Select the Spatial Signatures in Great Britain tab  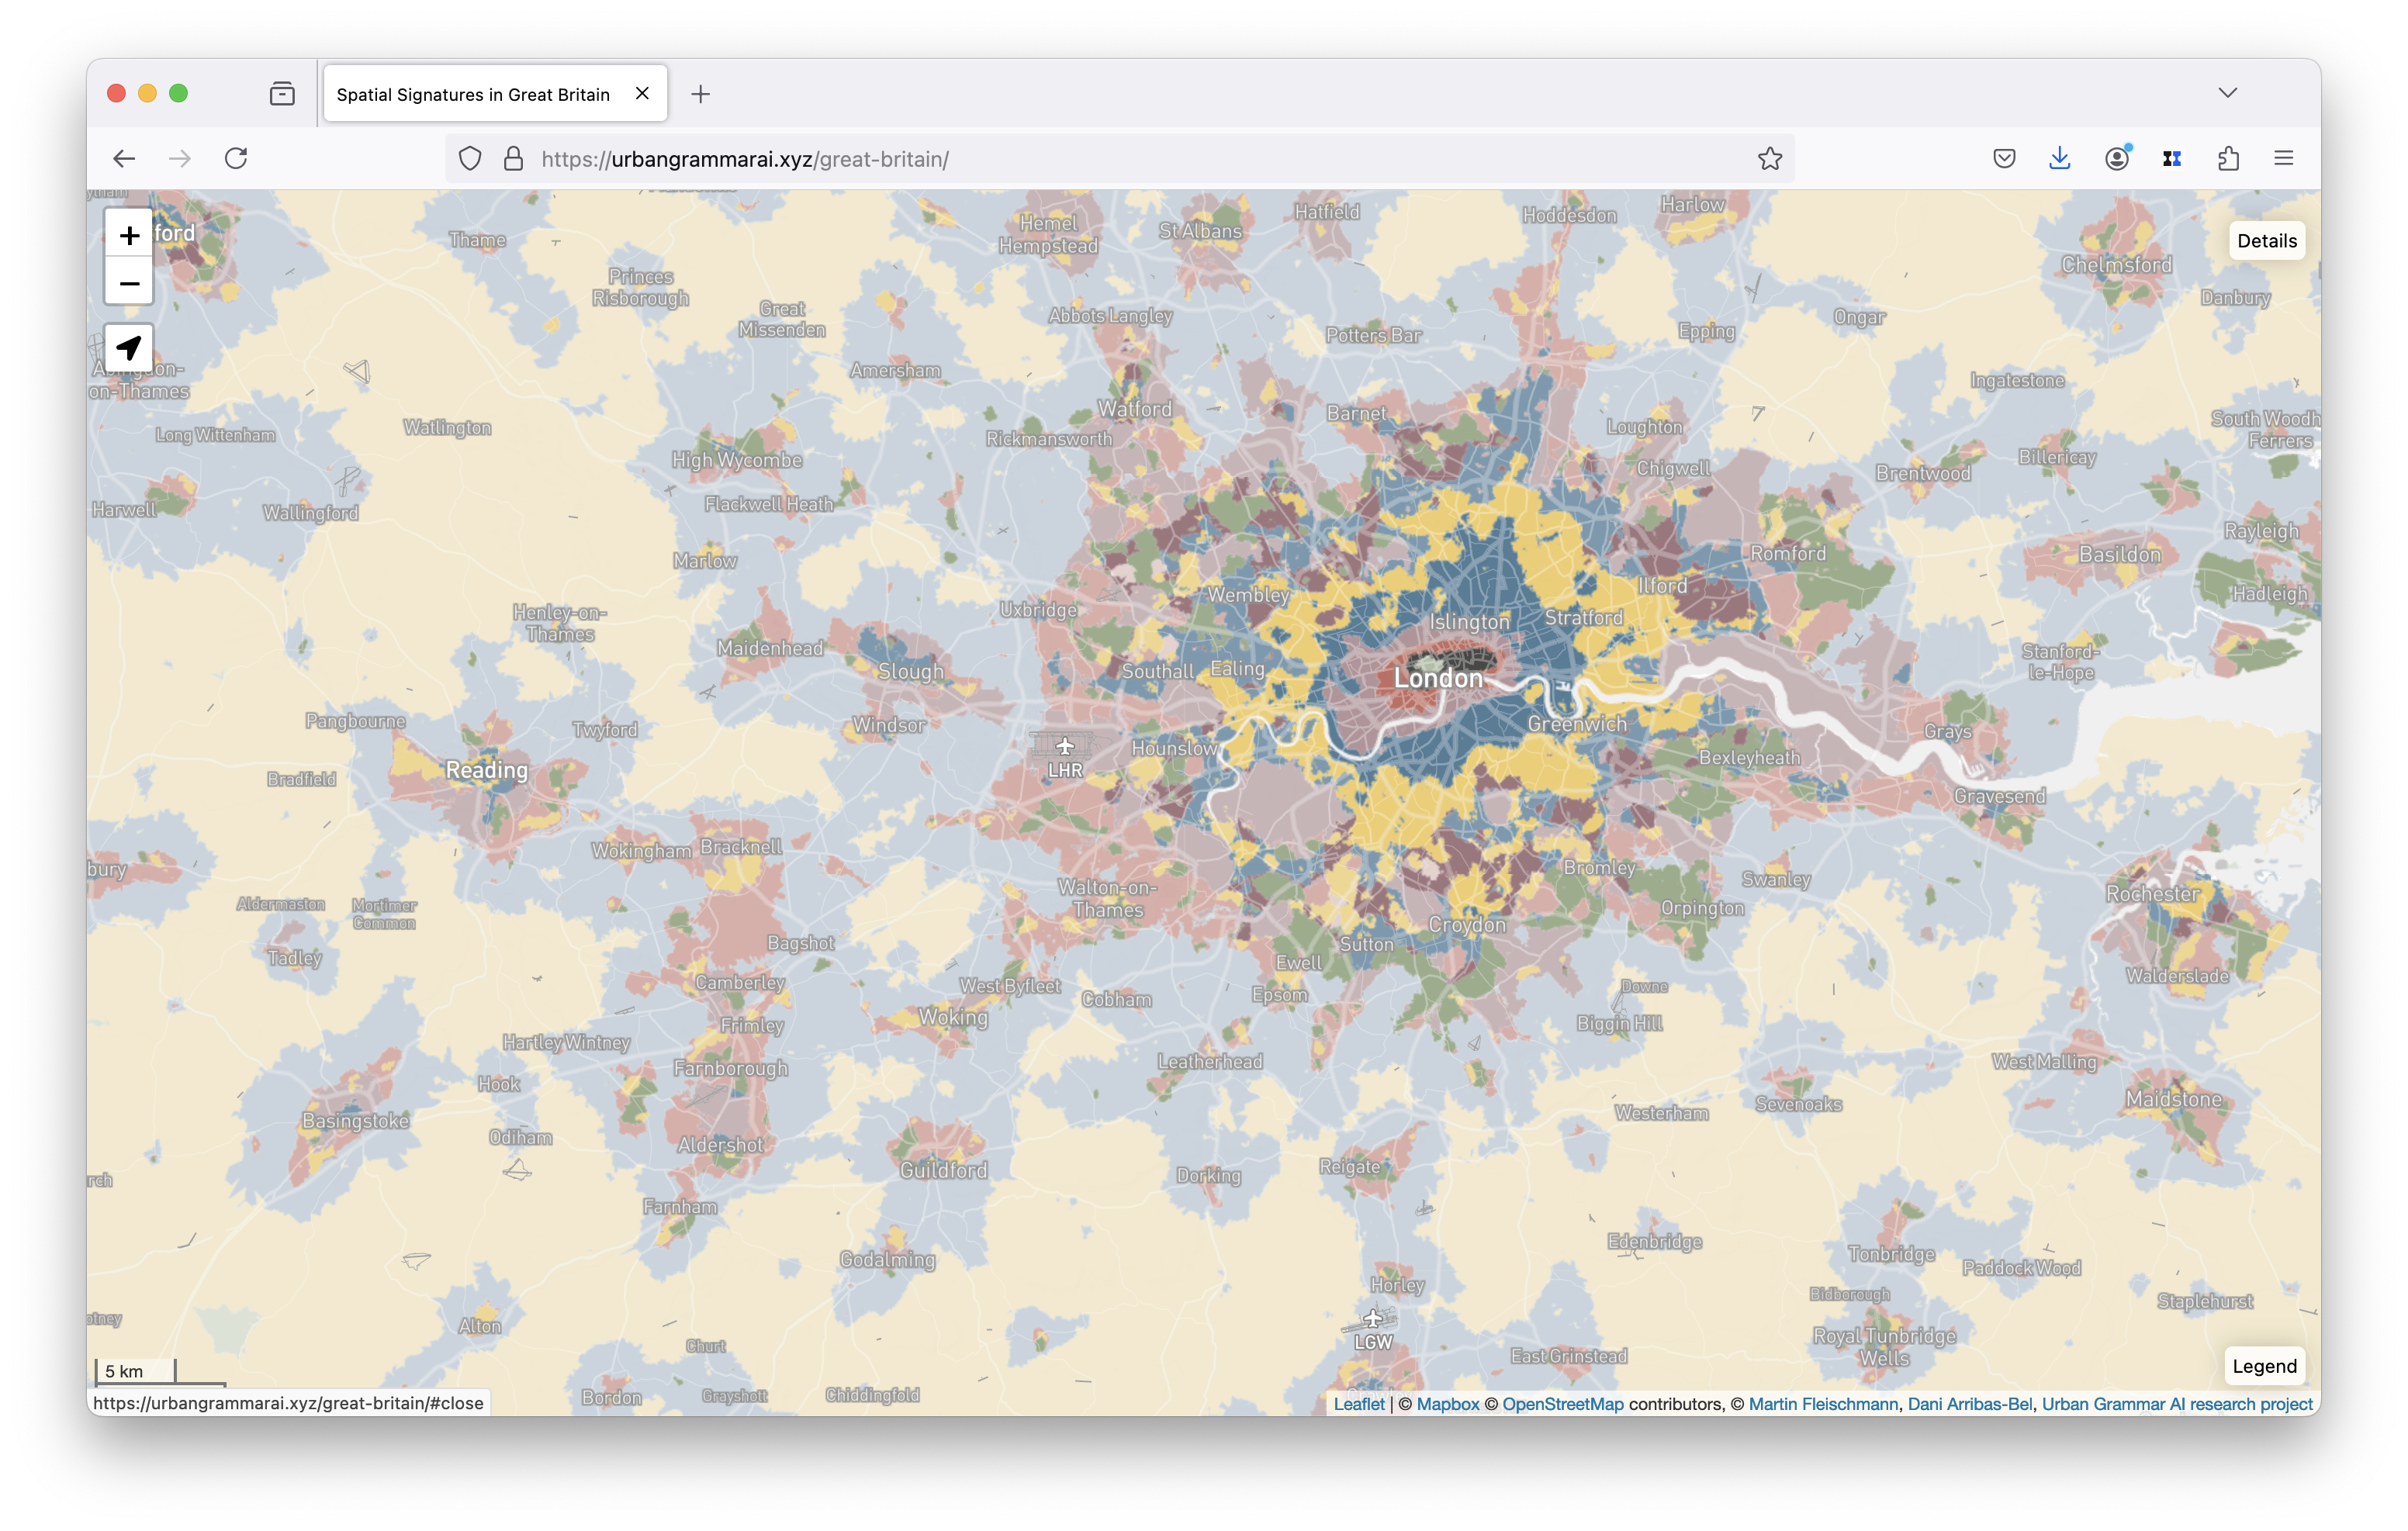pyautogui.click(x=473, y=94)
